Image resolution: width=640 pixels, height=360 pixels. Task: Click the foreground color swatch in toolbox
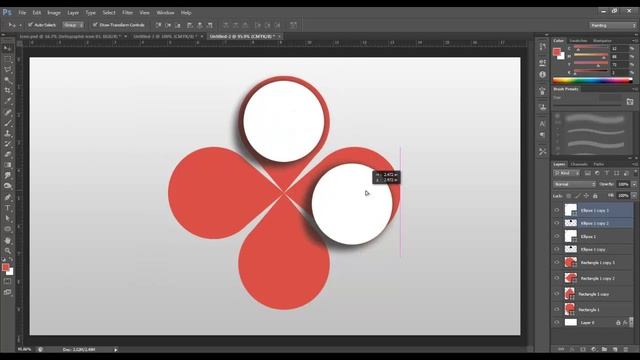(x=5, y=267)
